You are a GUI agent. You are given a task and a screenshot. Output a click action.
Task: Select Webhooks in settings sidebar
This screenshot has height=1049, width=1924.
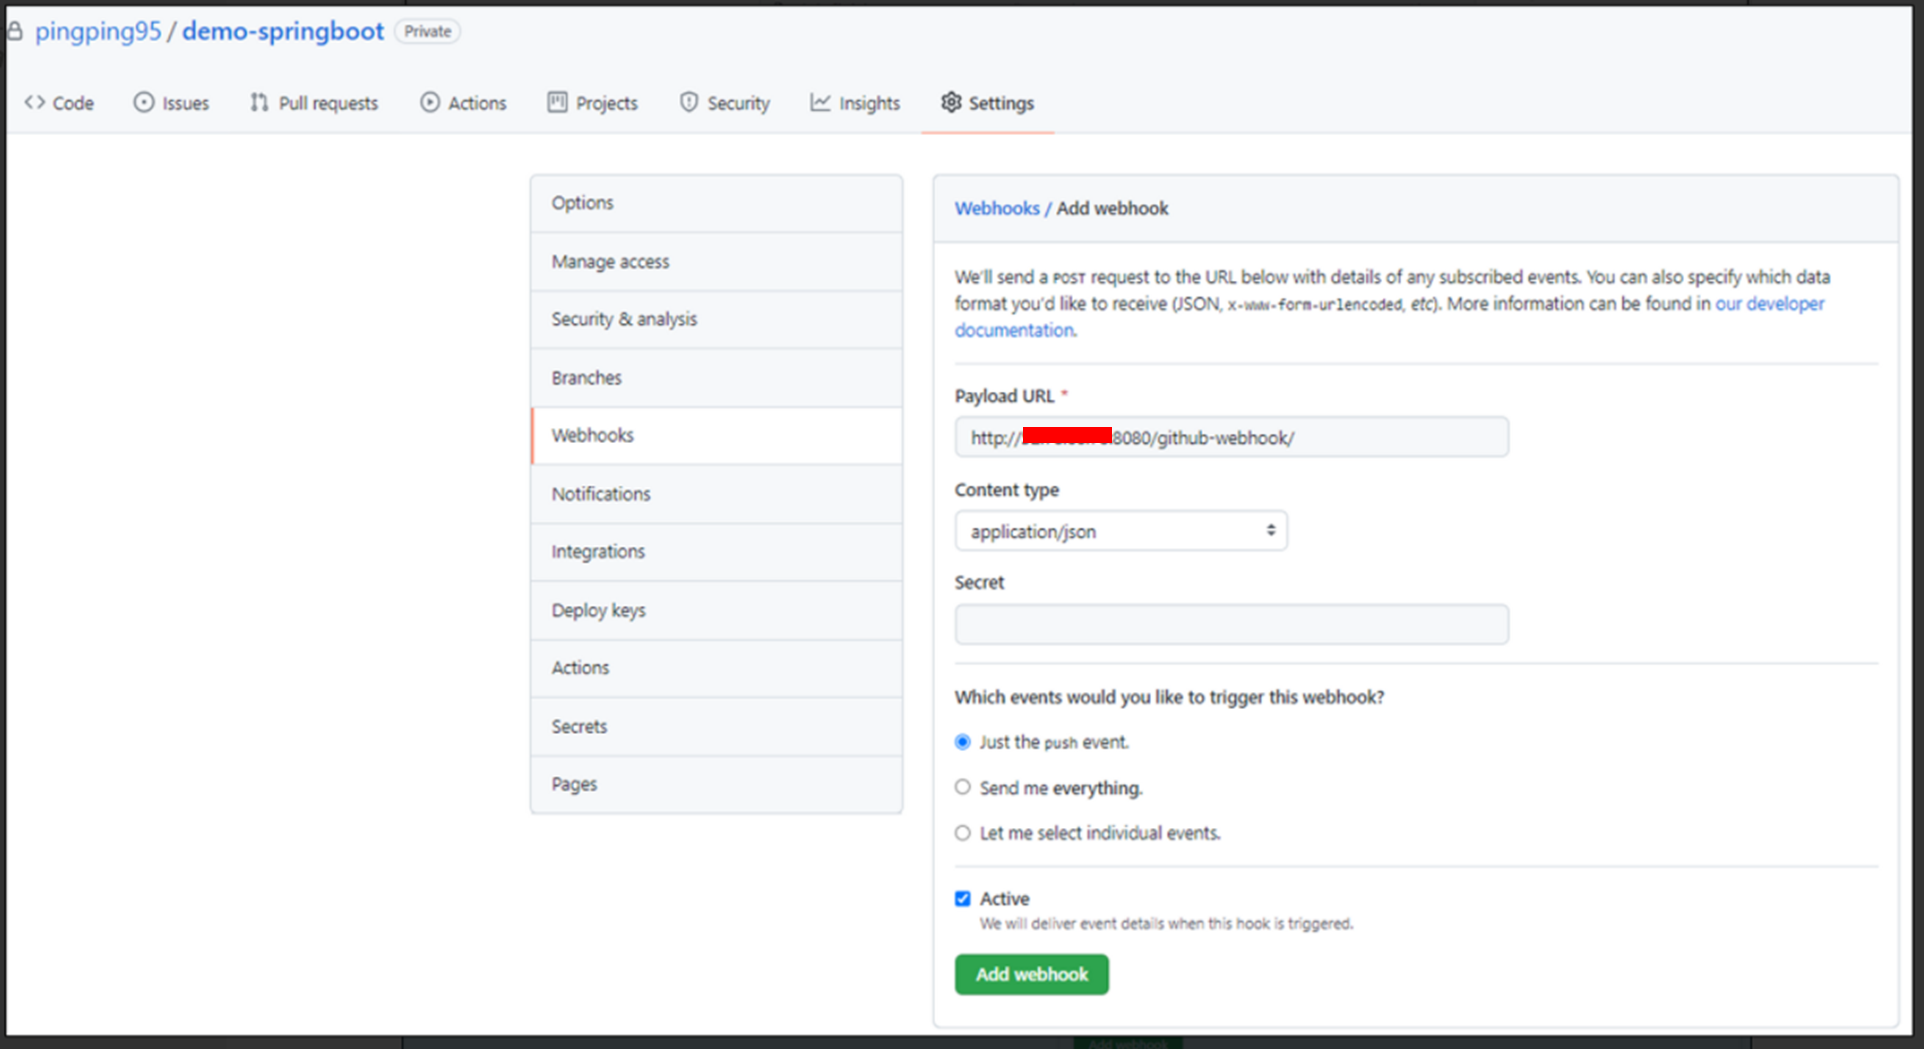point(717,435)
